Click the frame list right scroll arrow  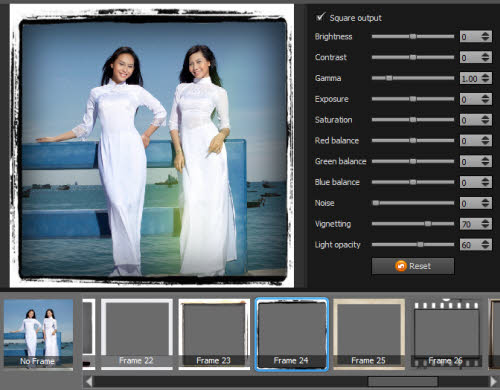[x=493, y=381]
